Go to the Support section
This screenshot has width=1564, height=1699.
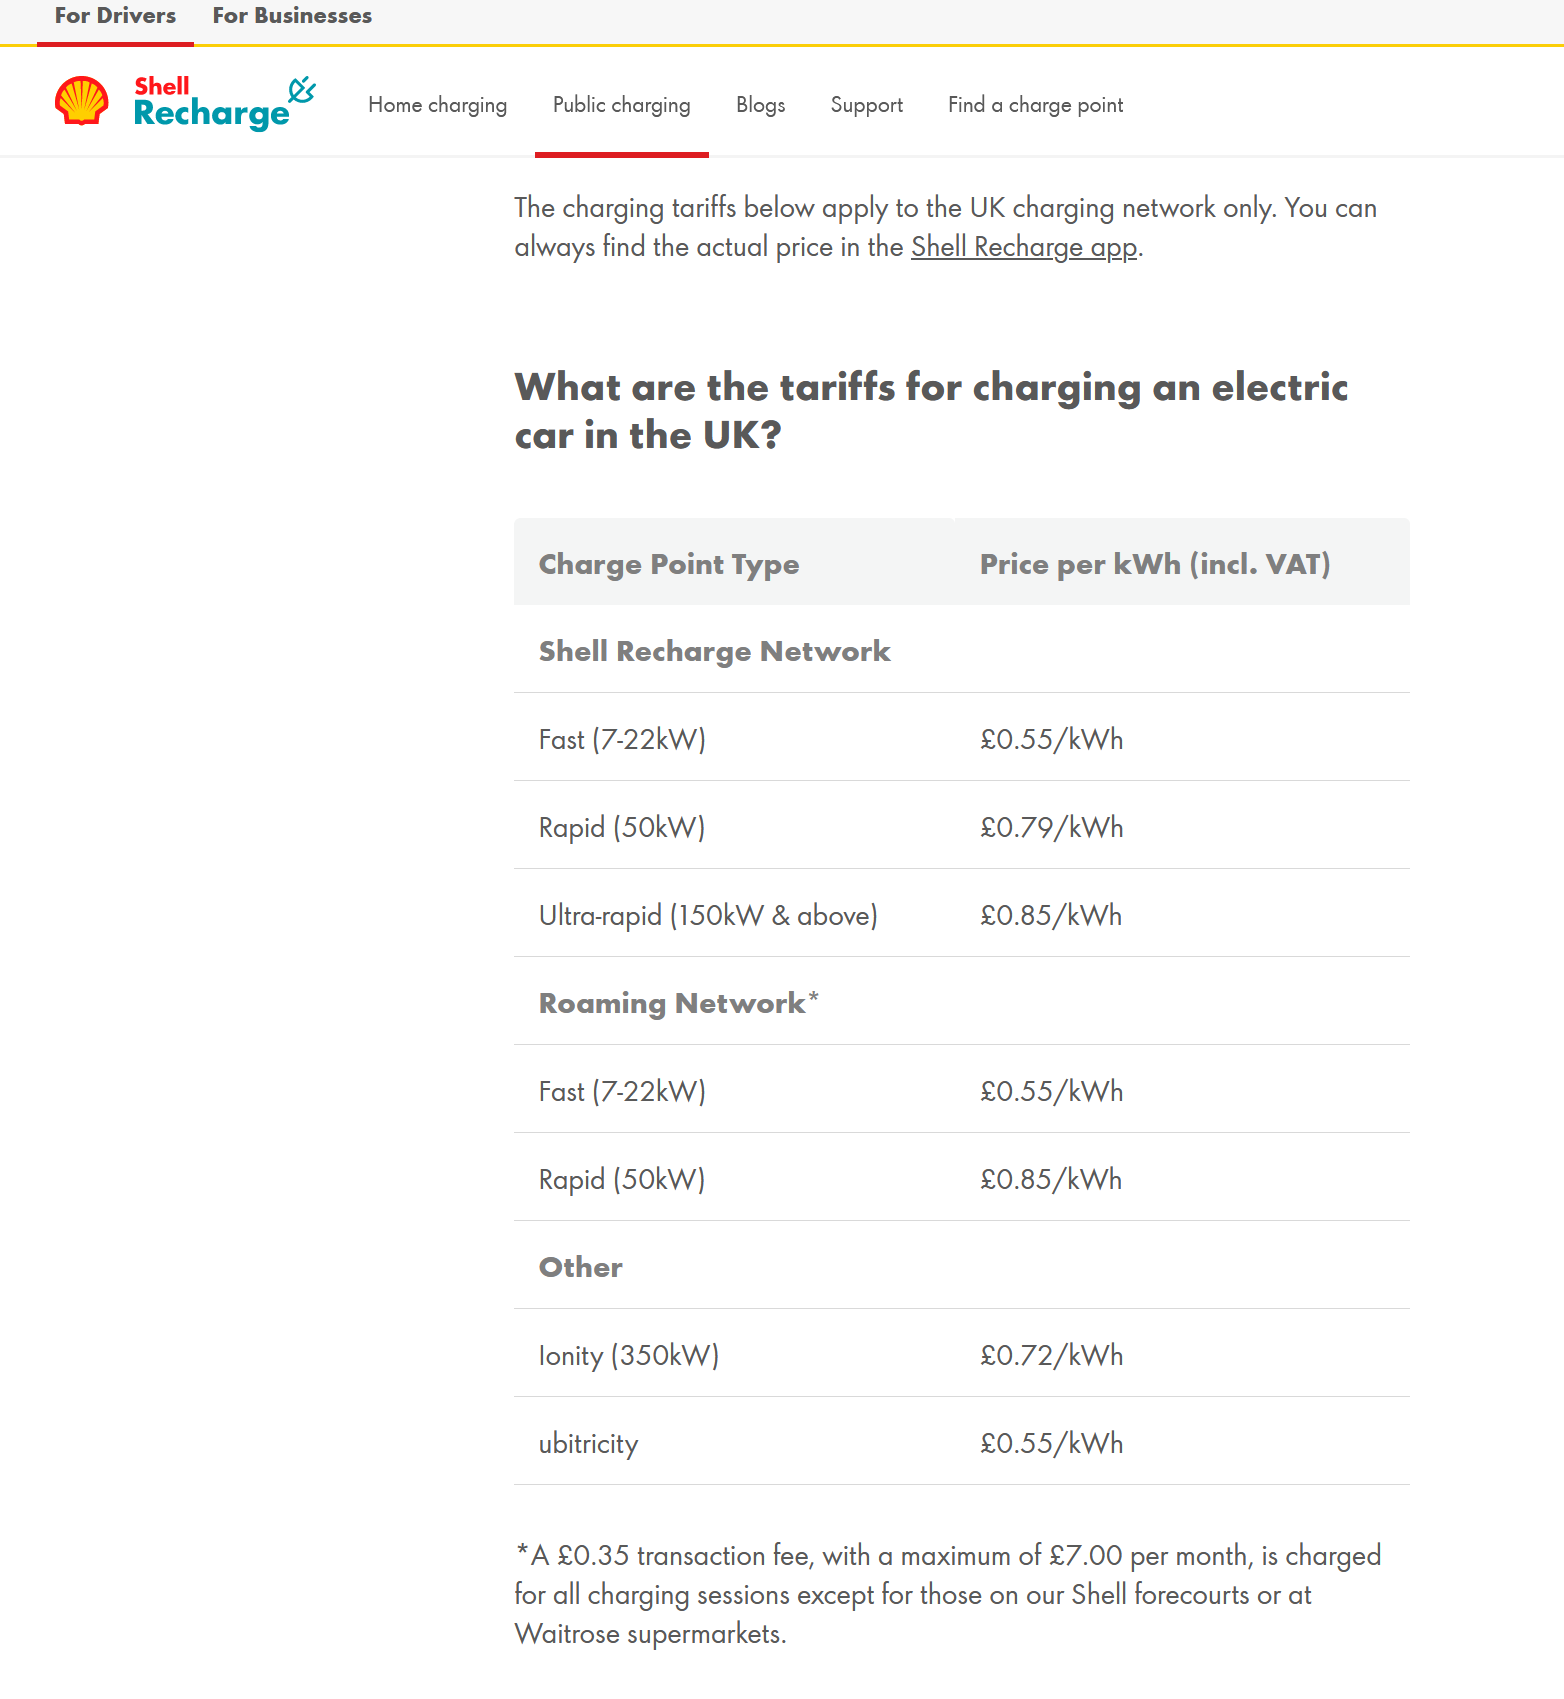point(866,105)
